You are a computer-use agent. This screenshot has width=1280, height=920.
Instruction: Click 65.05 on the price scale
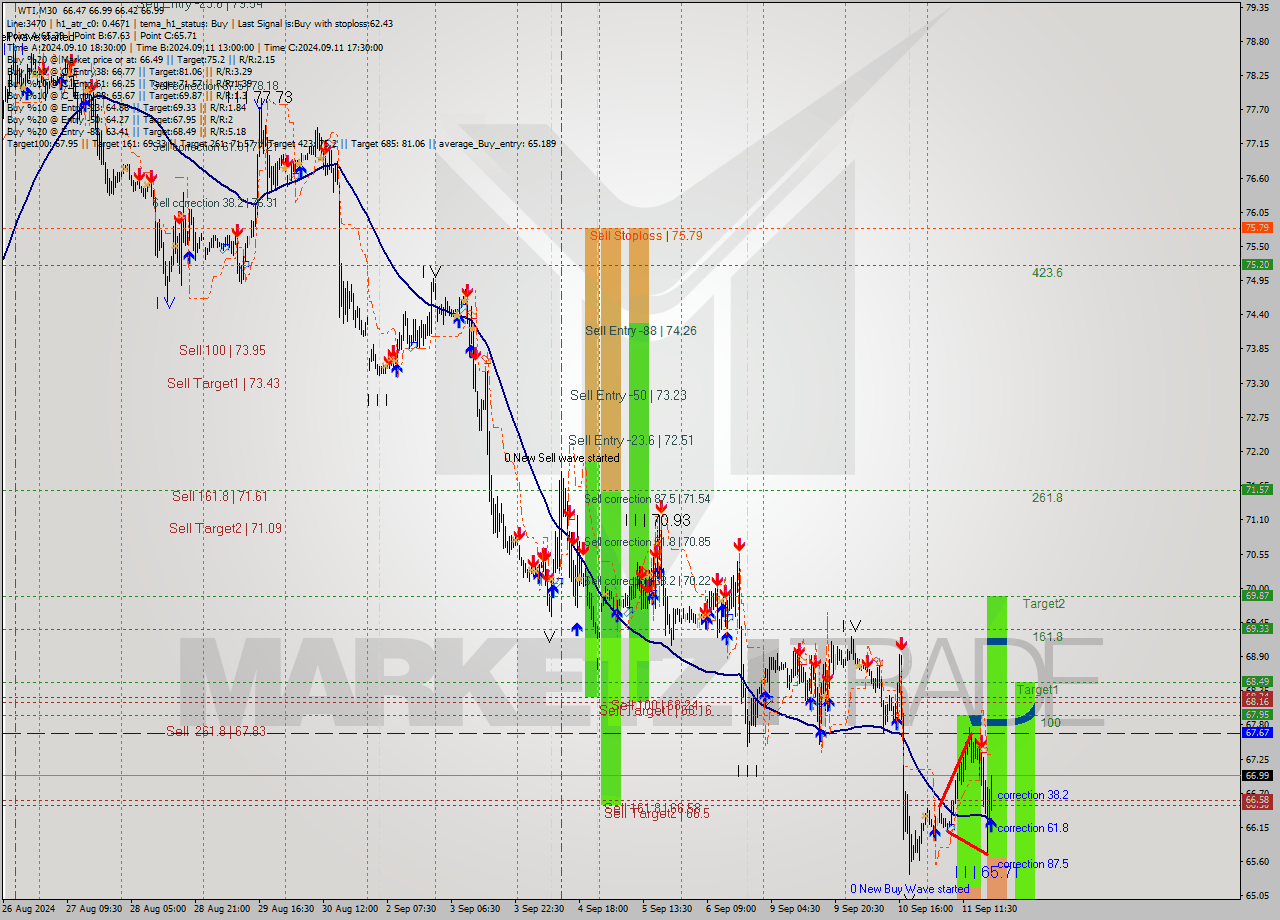[1256, 895]
